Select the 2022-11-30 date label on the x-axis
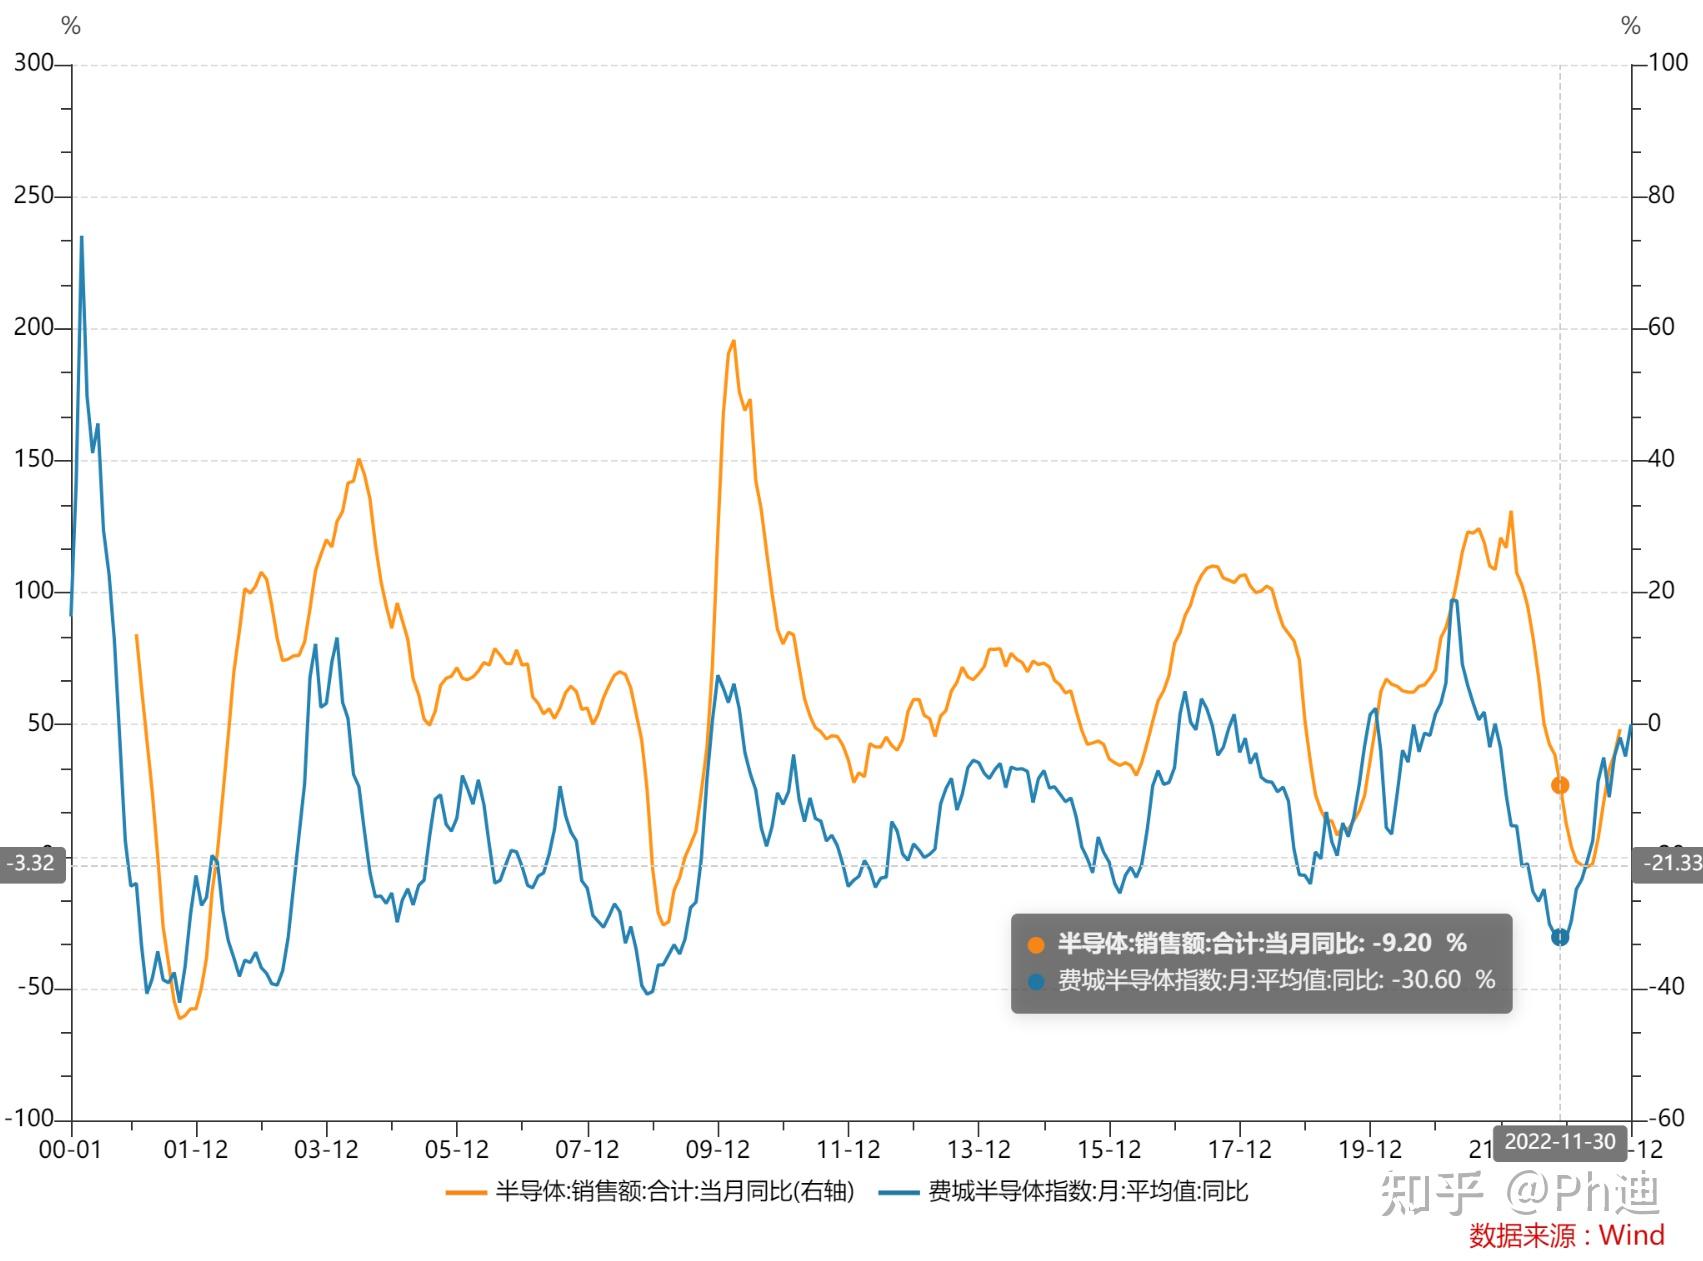Screen dimensions: 1703x1261 click(x=1560, y=1142)
